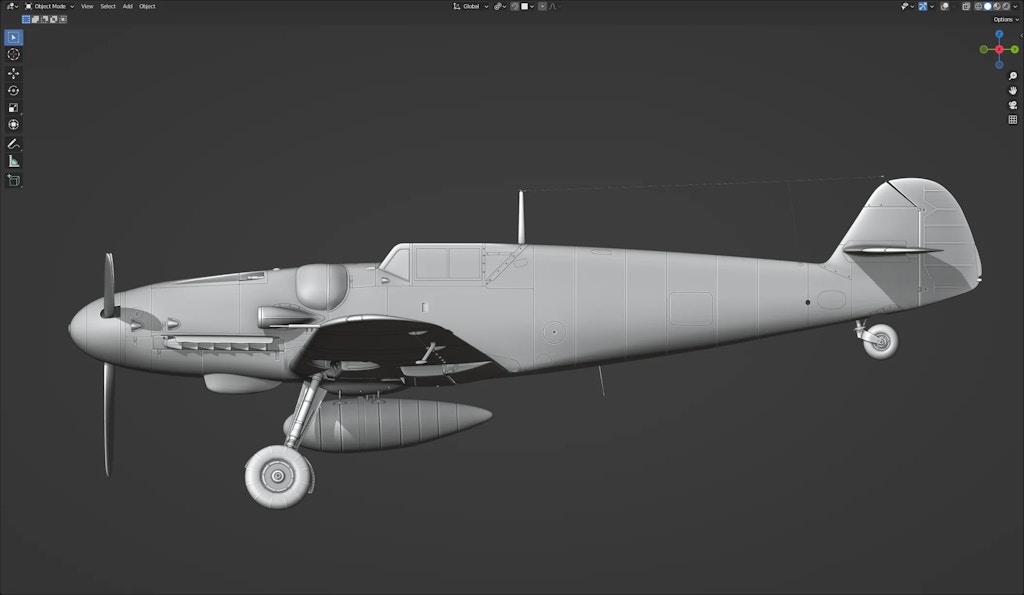Screen dimensions: 1024x595
Task: Expand the Global transform orientation dropdown
Action: click(471, 6)
